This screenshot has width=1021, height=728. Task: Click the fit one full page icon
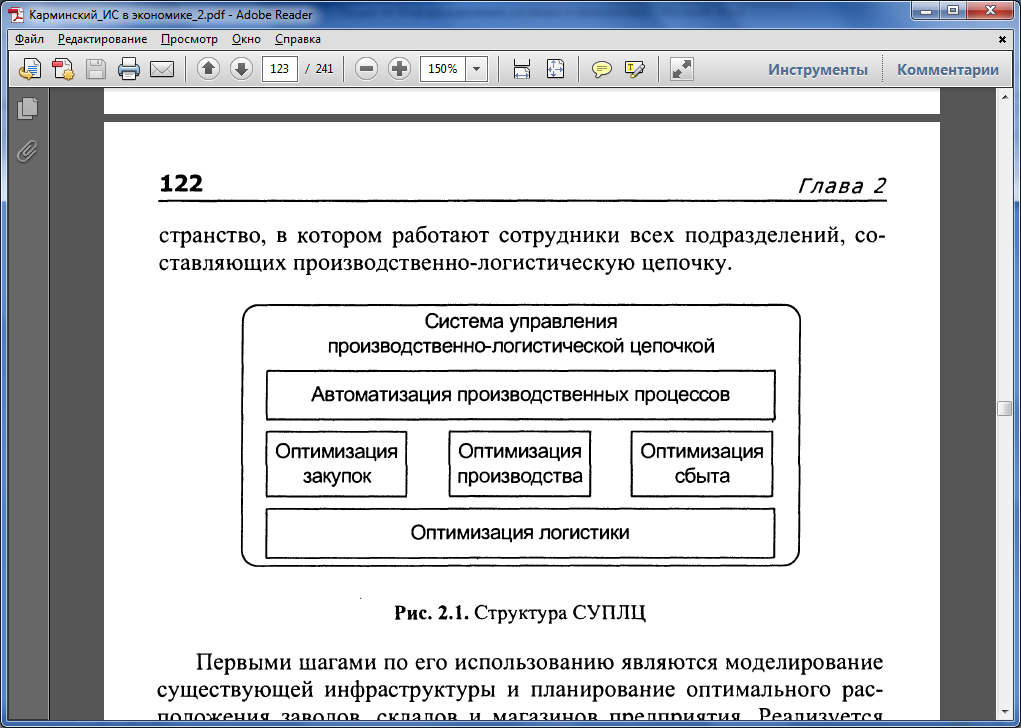[555, 68]
